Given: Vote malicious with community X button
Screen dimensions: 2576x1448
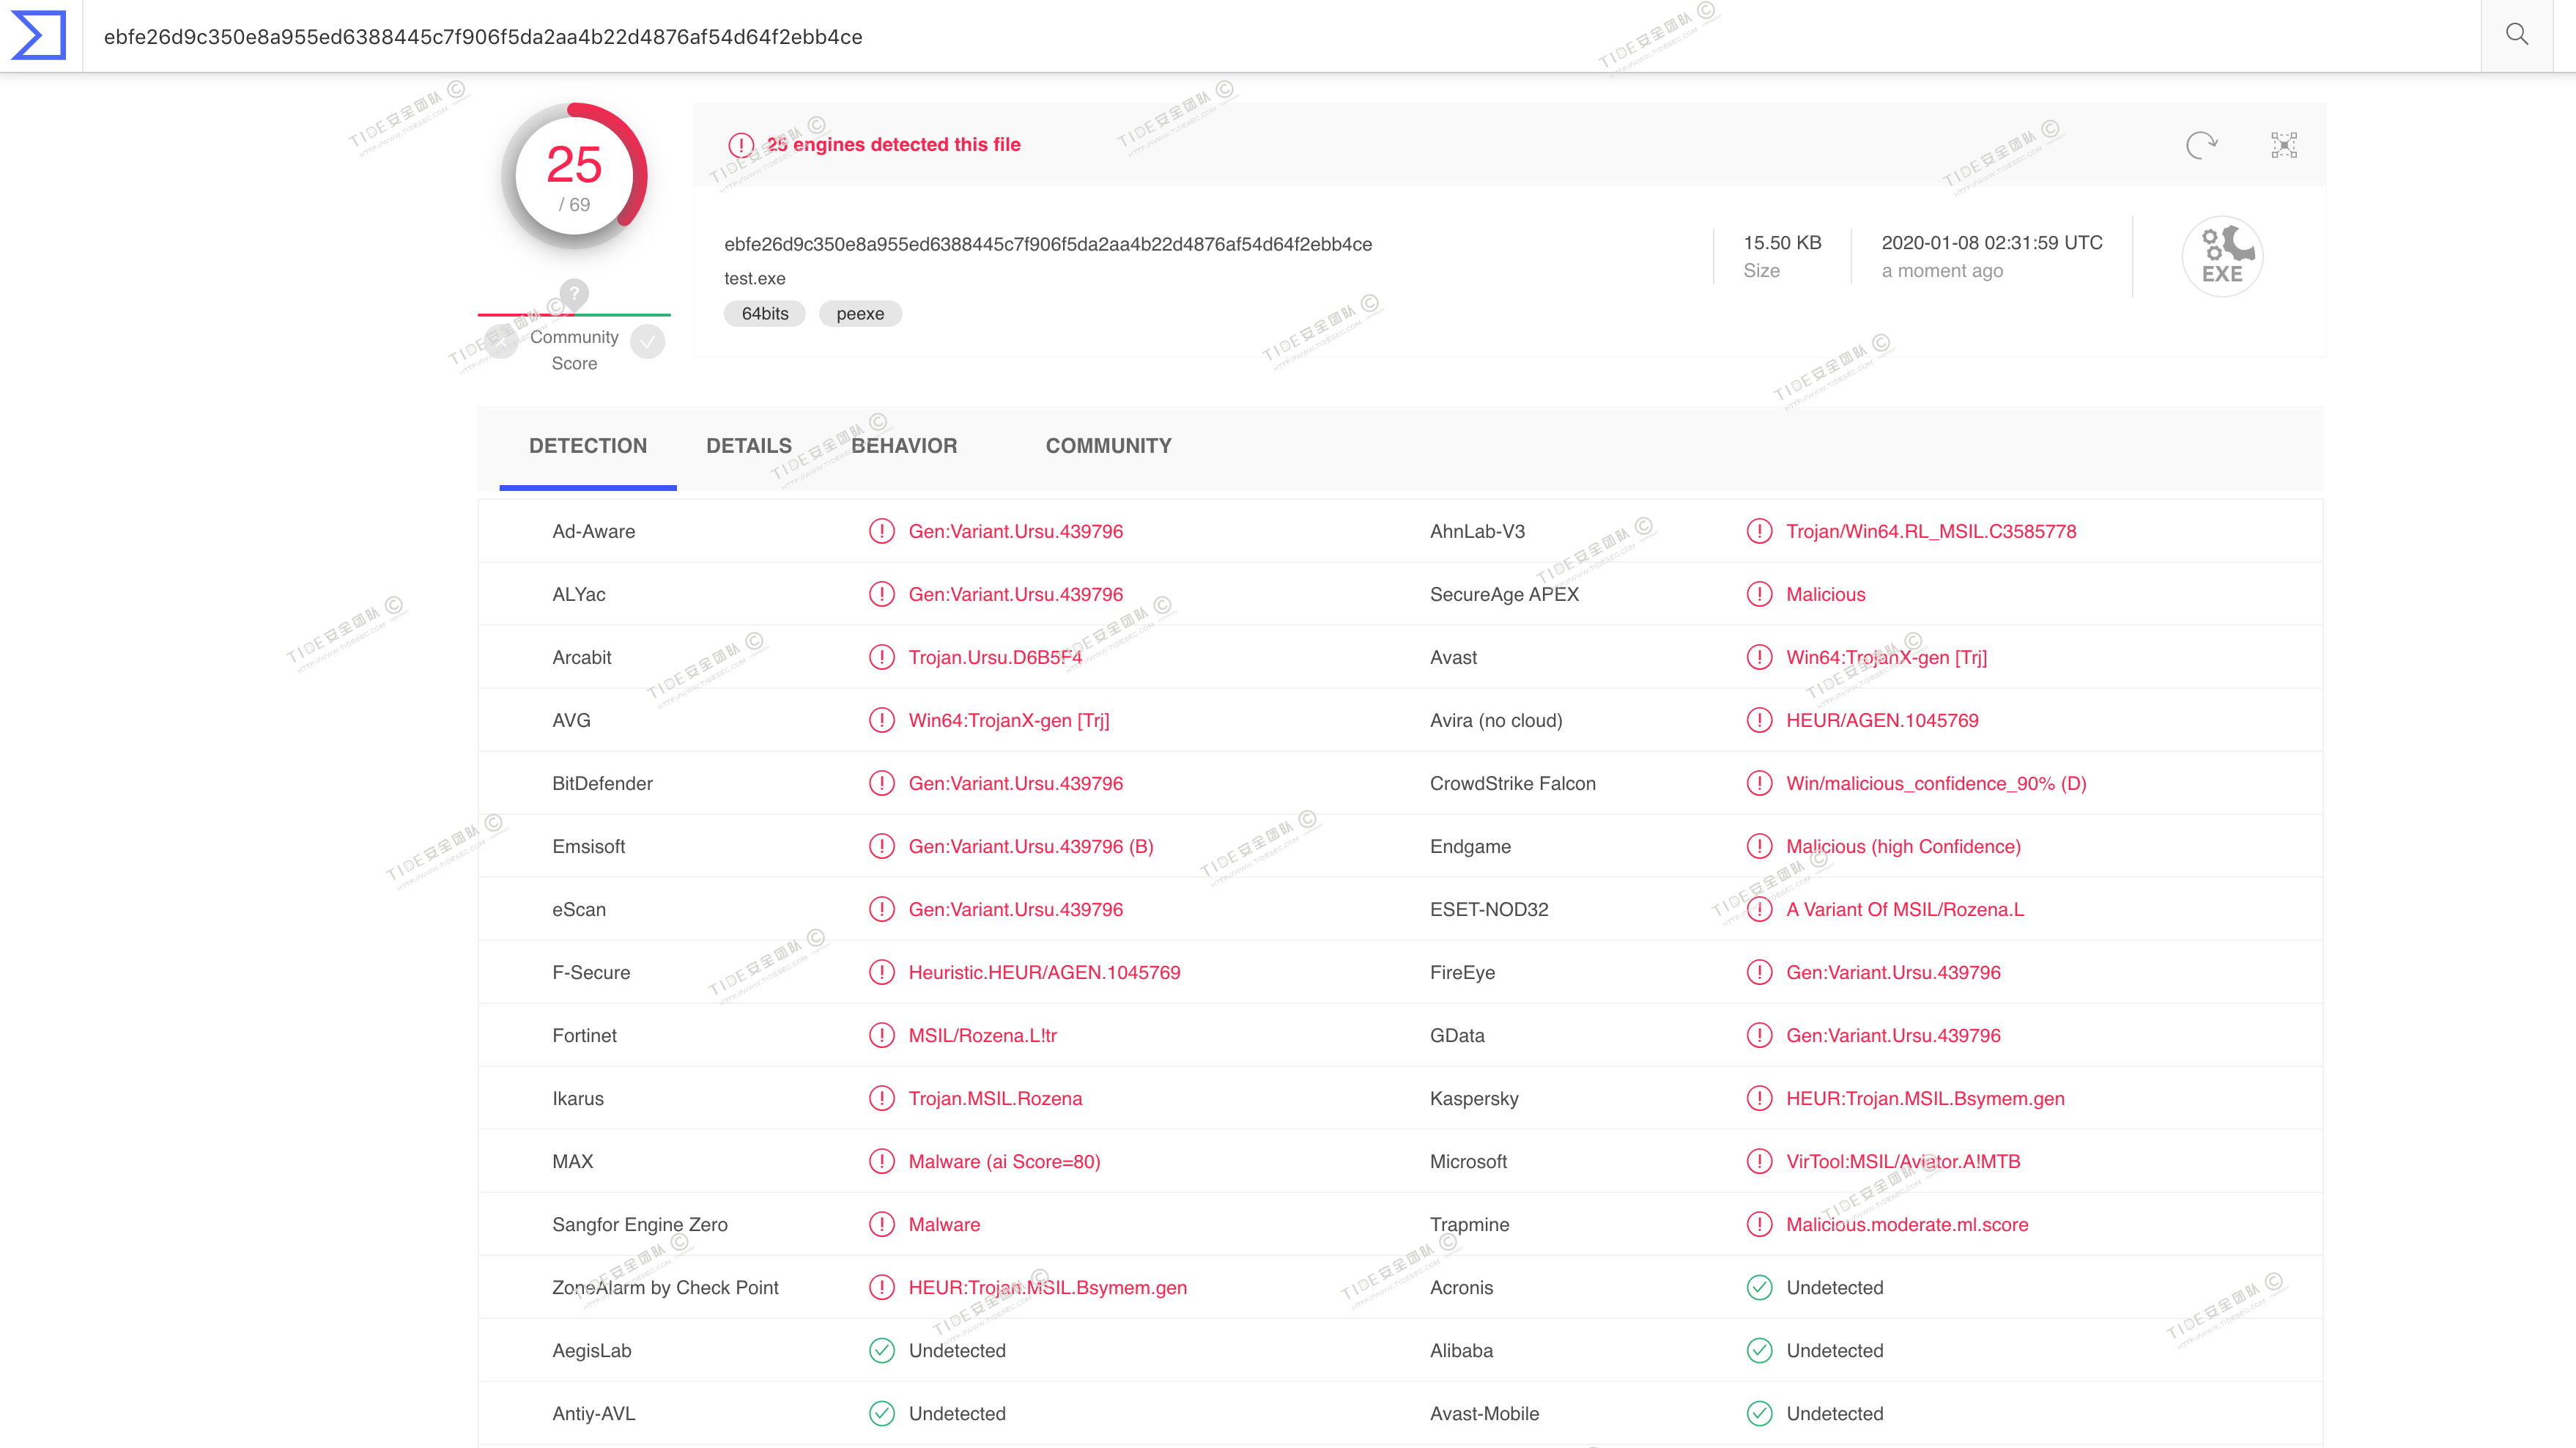Looking at the screenshot, I should [x=501, y=342].
